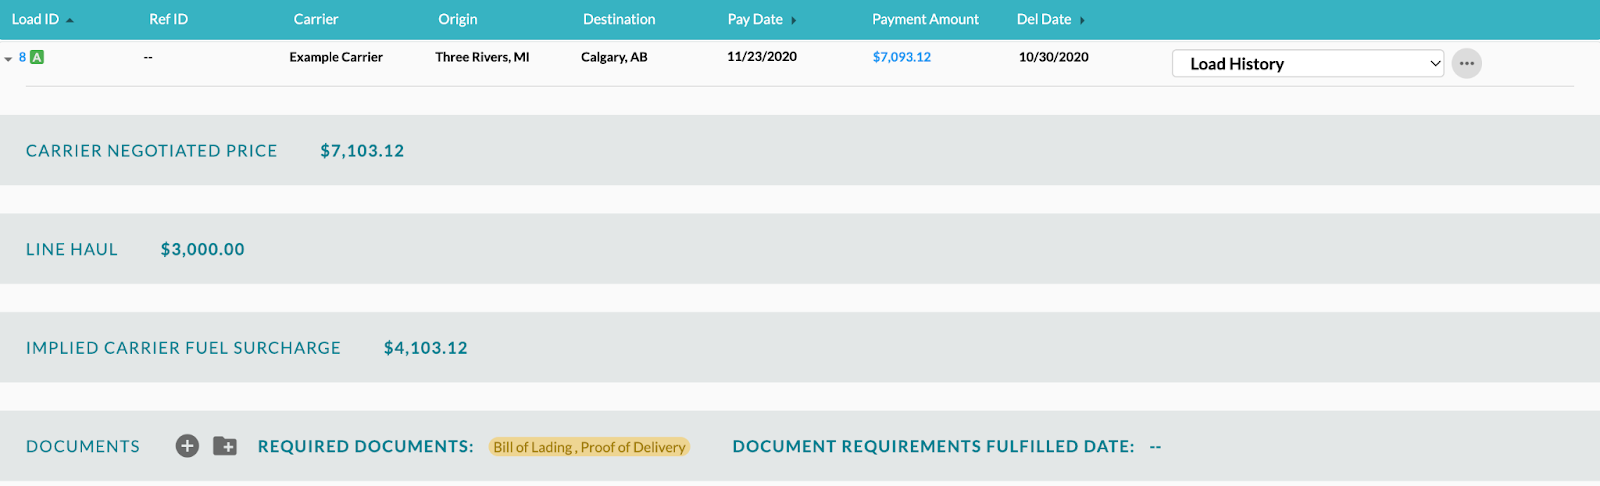Click the Carrier column header

pos(316,19)
